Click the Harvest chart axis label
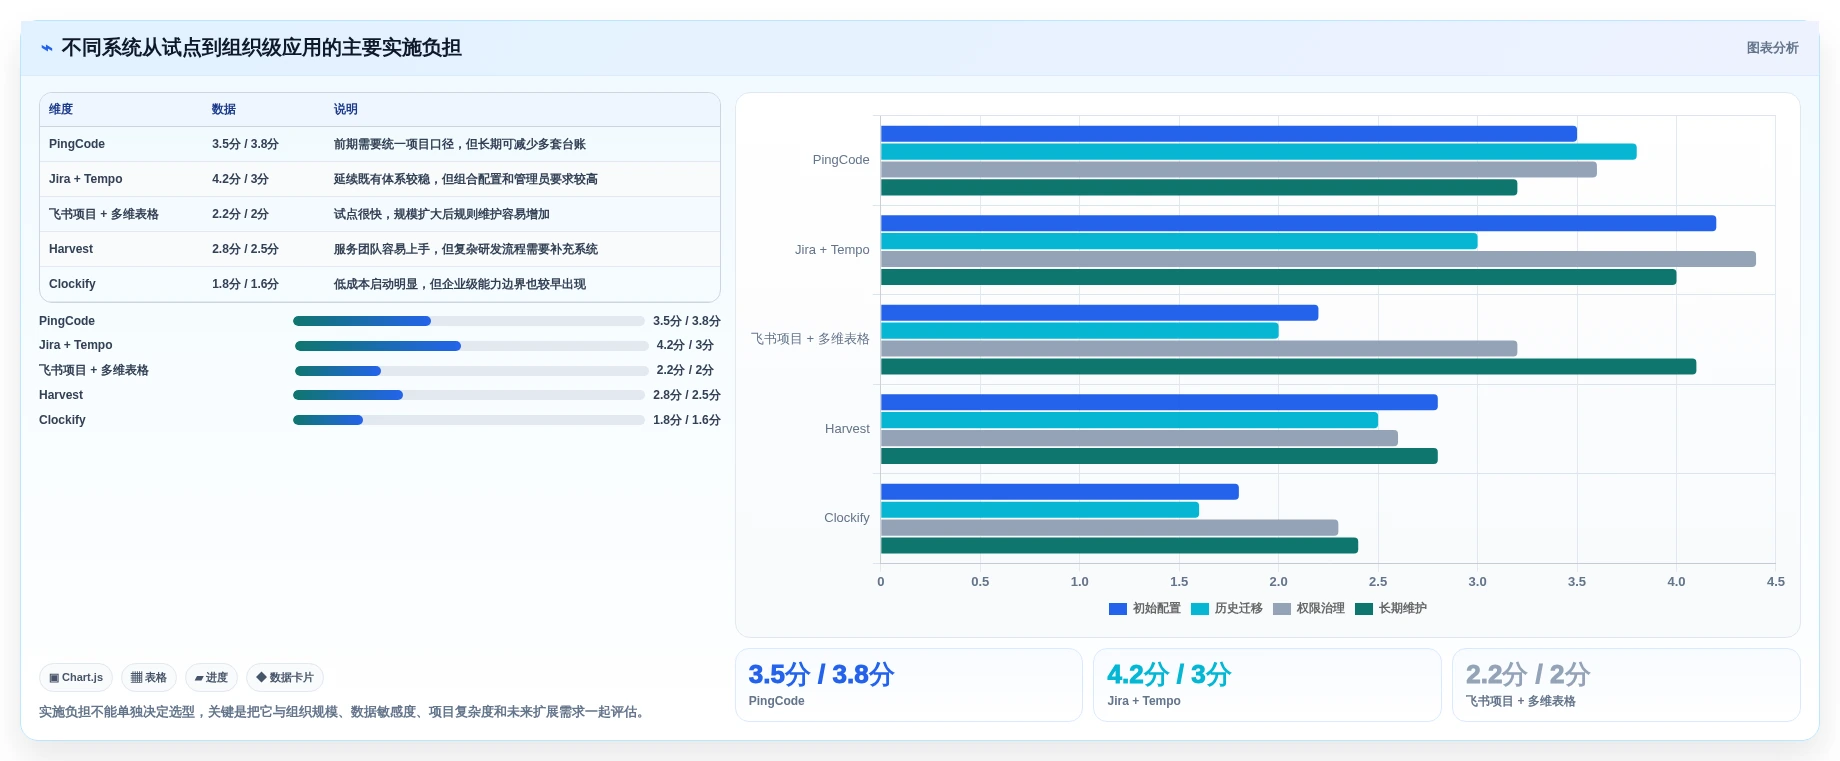The width and height of the screenshot is (1840, 761). pyautogui.click(x=847, y=429)
